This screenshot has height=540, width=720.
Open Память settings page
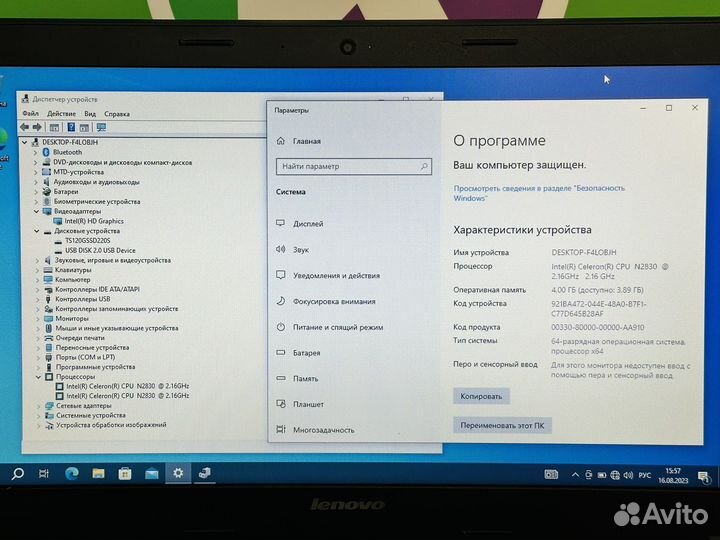click(297, 379)
